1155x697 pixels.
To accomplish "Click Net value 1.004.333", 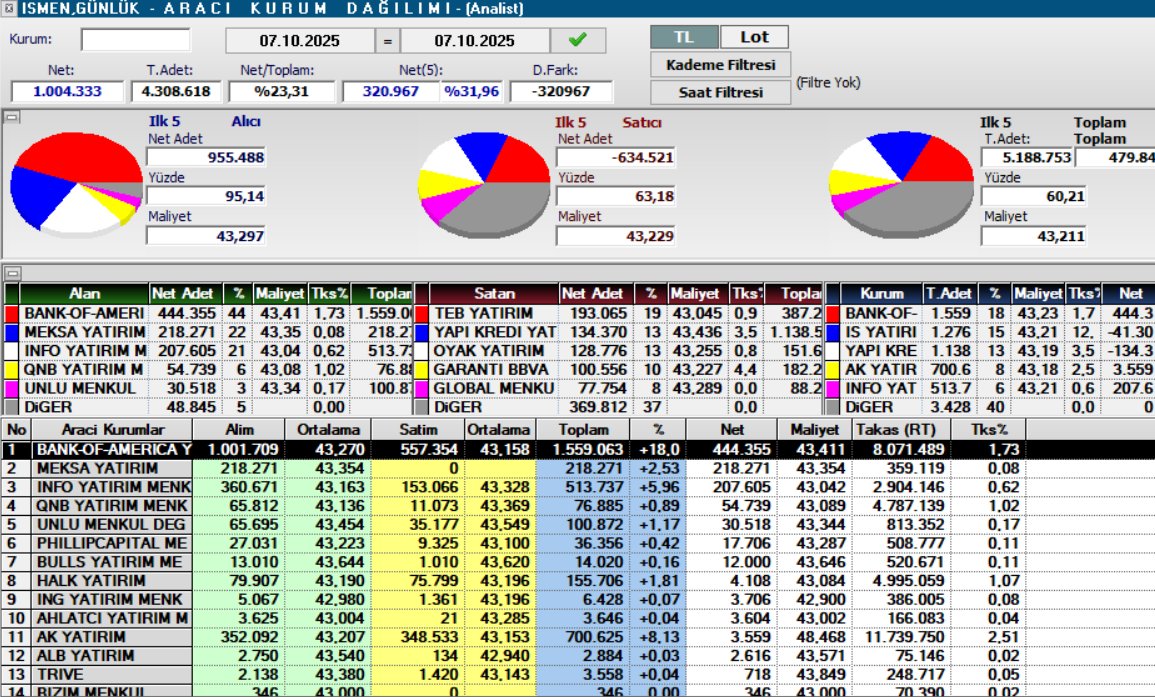I will (x=68, y=91).
